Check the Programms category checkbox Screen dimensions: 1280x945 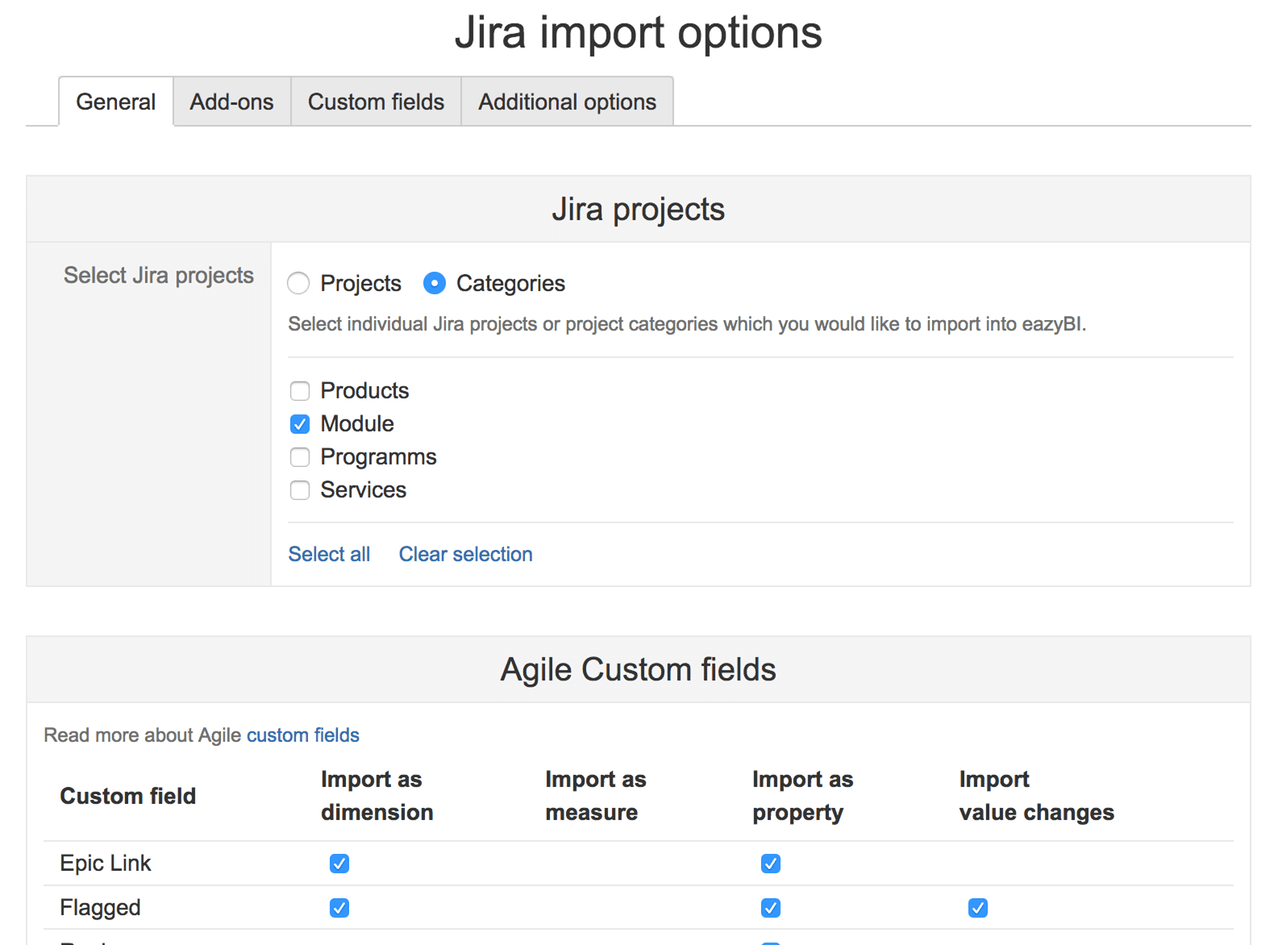(300, 457)
